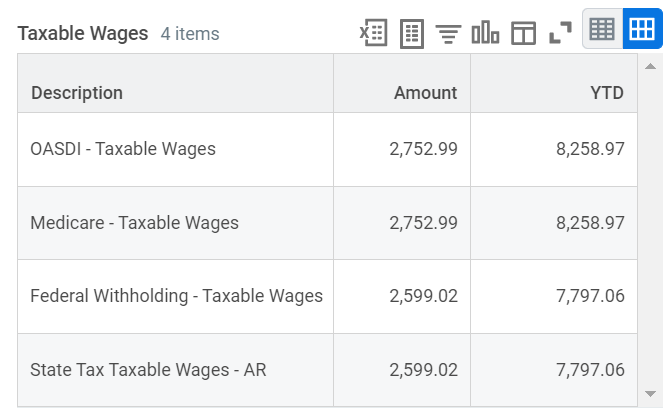Select the OASDI - Taxable Wages cell
Screen dimensions: 672x418
pyautogui.click(x=175, y=150)
